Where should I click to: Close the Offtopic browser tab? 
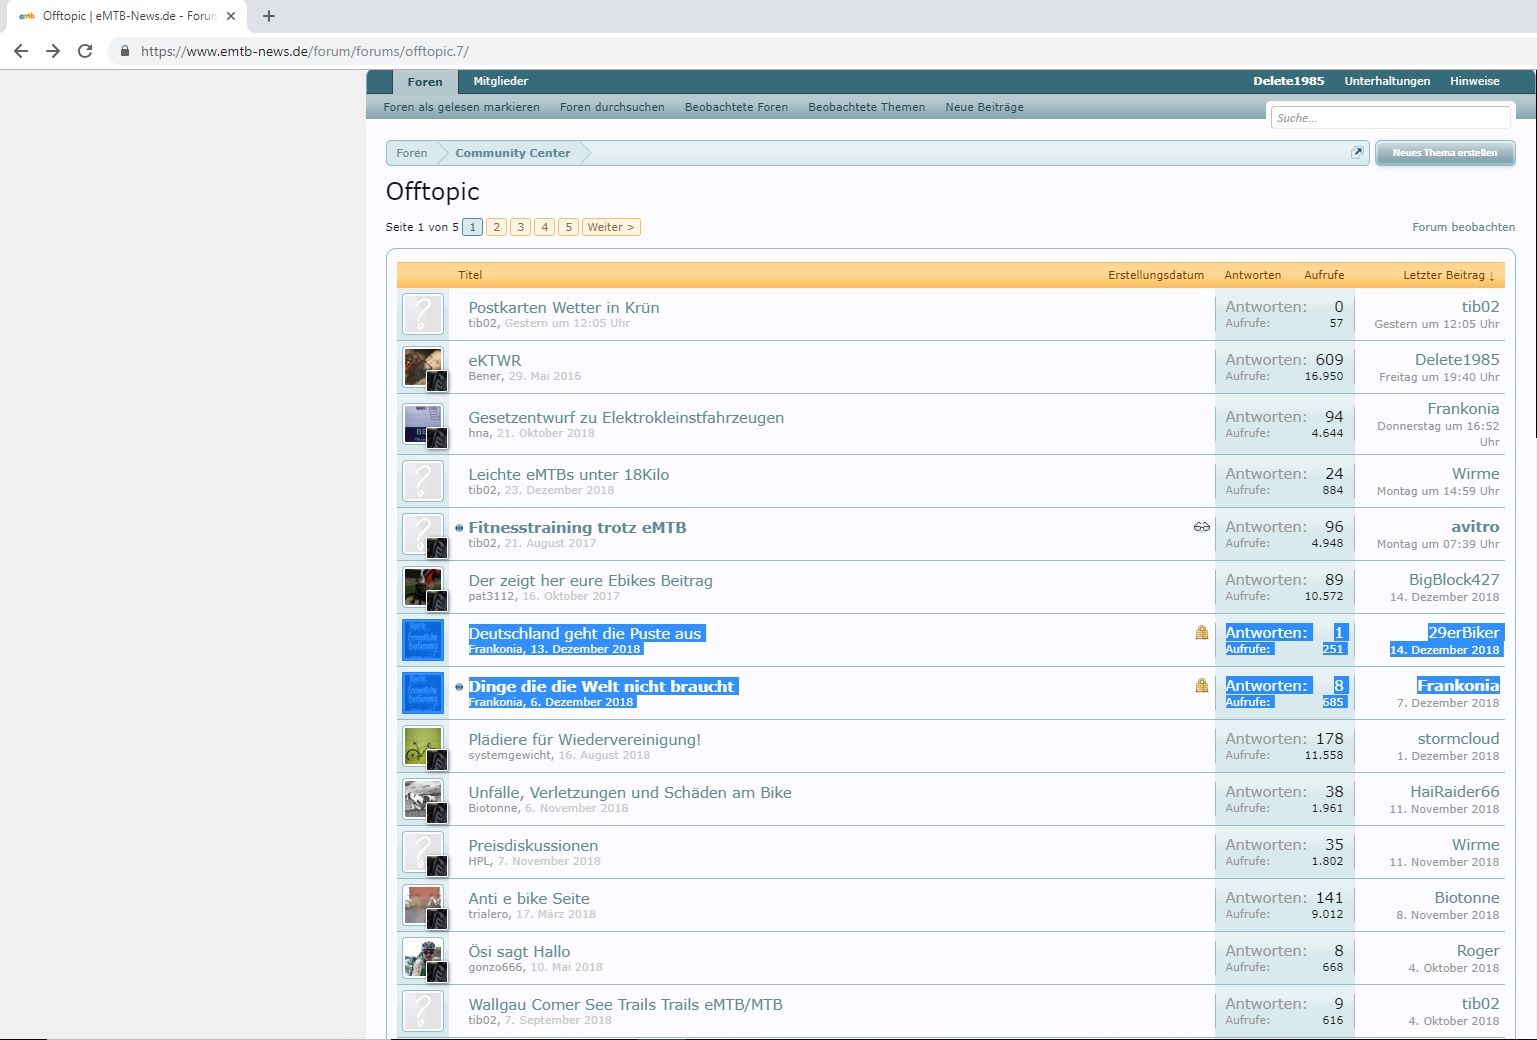pos(231,16)
